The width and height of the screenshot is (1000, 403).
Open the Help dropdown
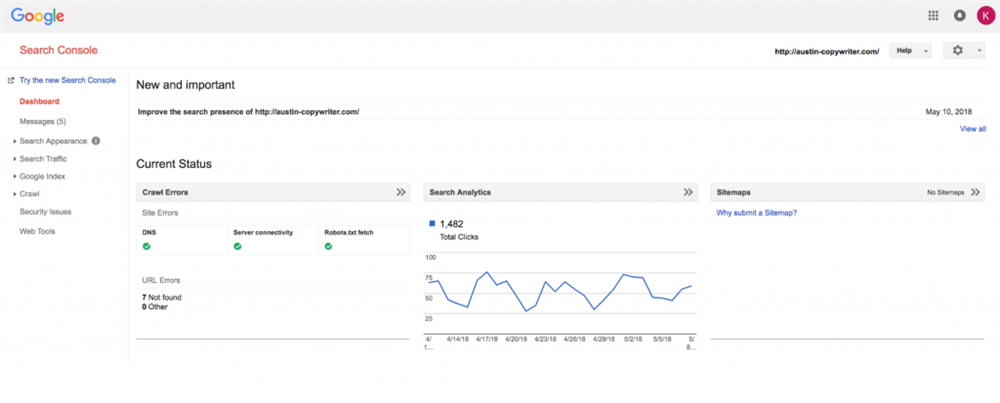coord(910,50)
